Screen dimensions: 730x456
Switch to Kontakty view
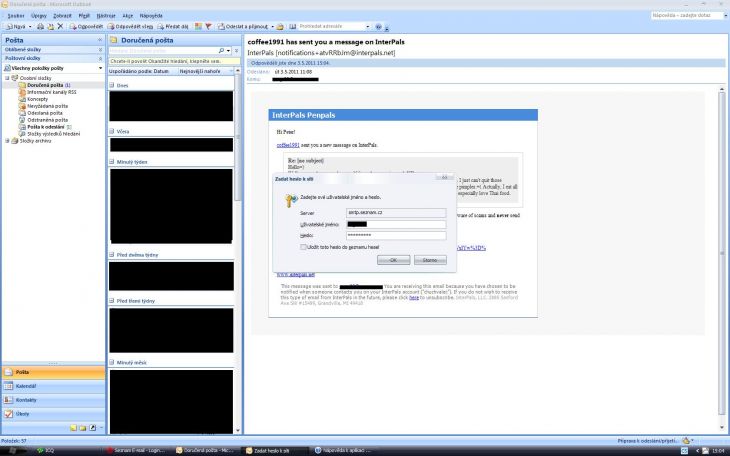(54, 400)
